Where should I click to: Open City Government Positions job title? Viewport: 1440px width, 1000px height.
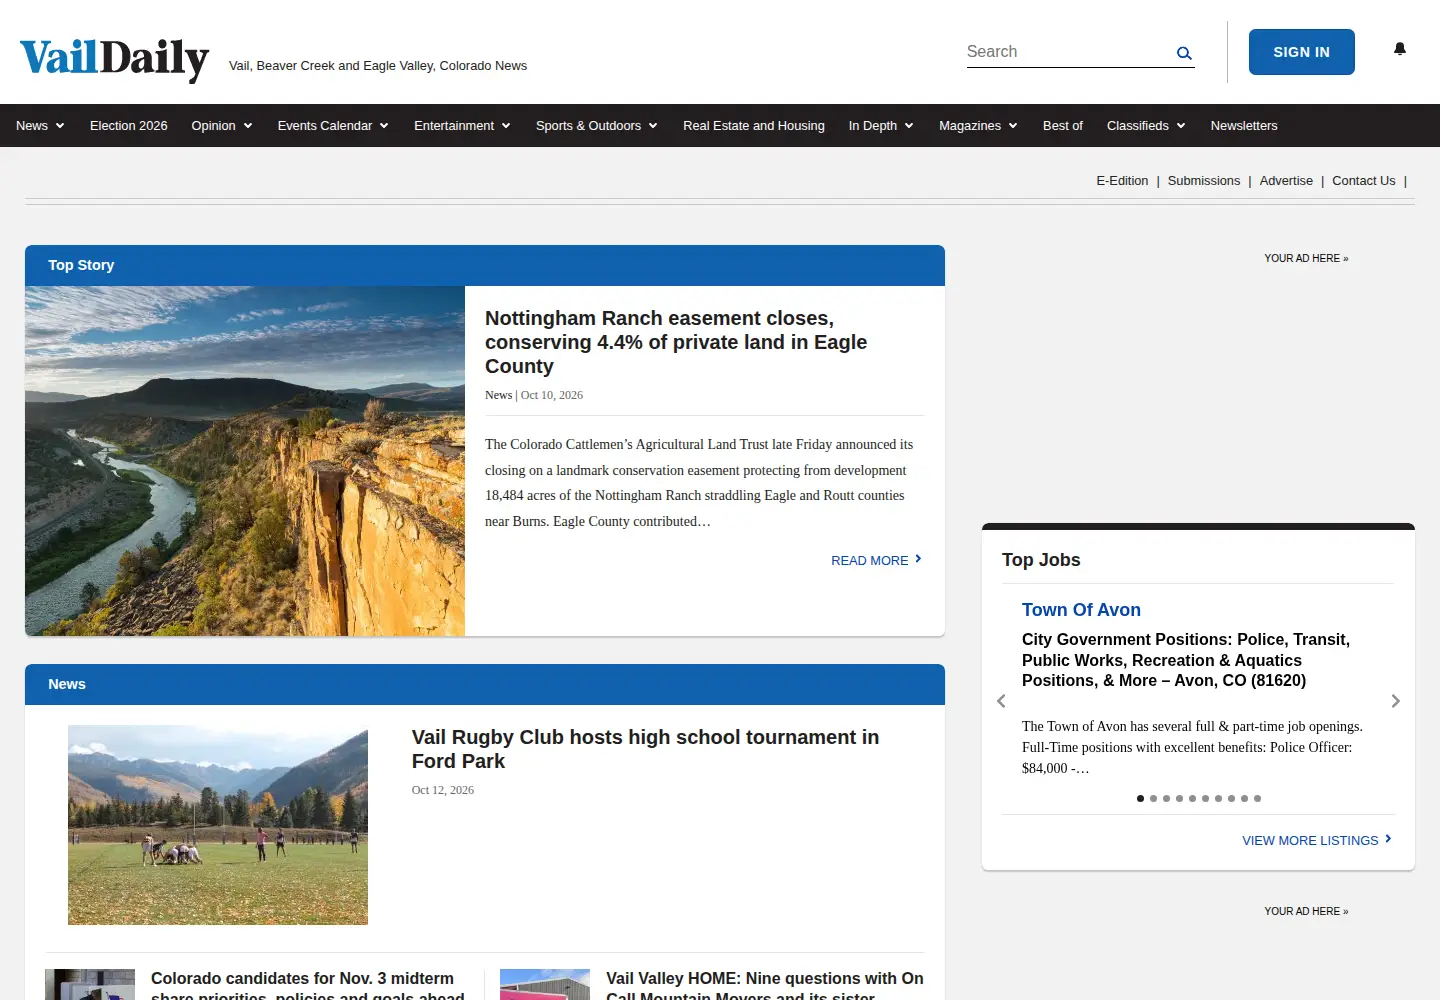click(x=1186, y=660)
